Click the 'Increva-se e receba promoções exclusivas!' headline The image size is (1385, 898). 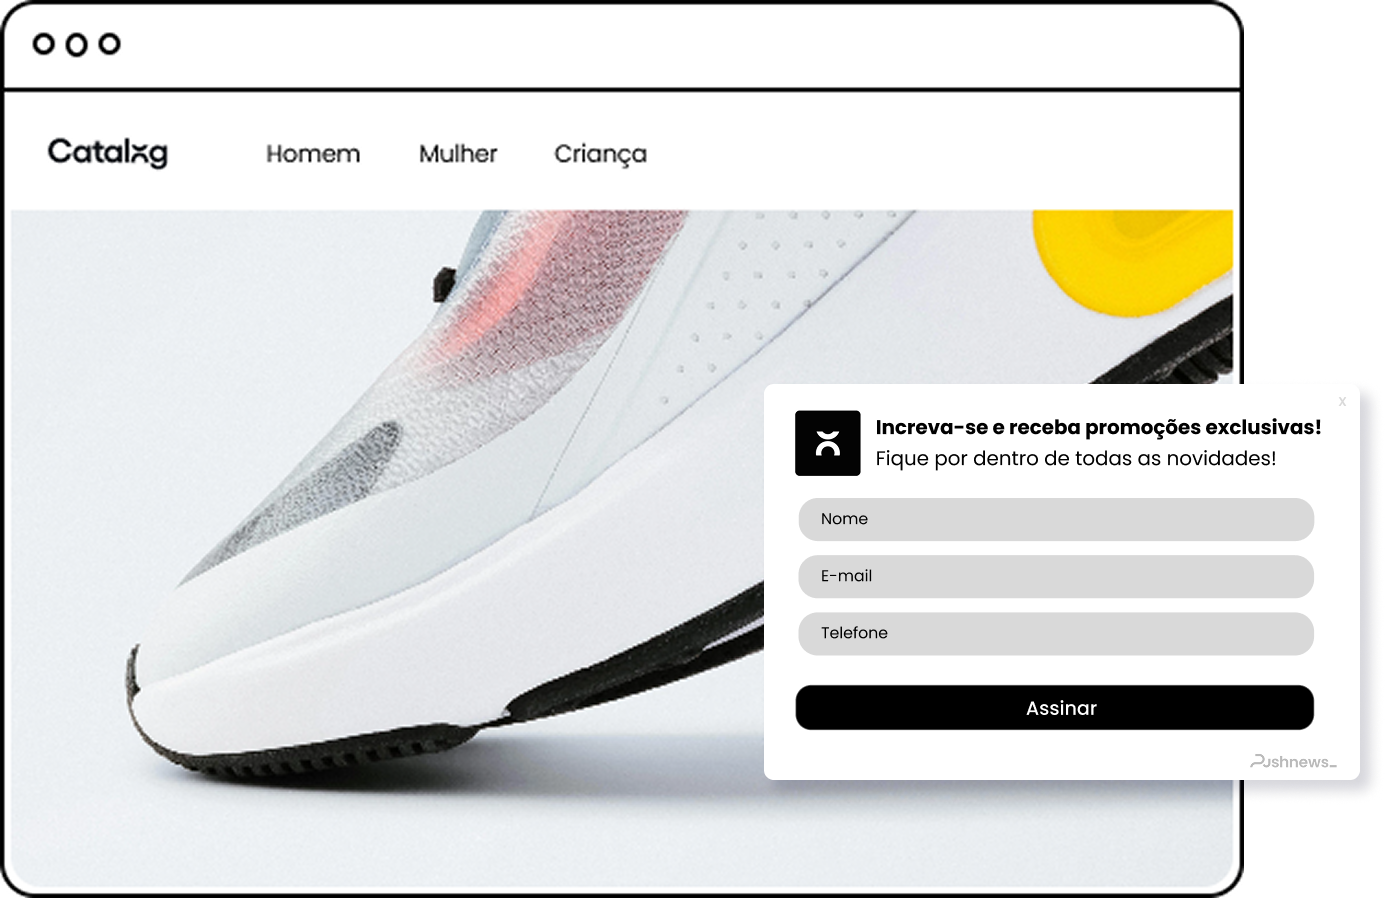1098,427
